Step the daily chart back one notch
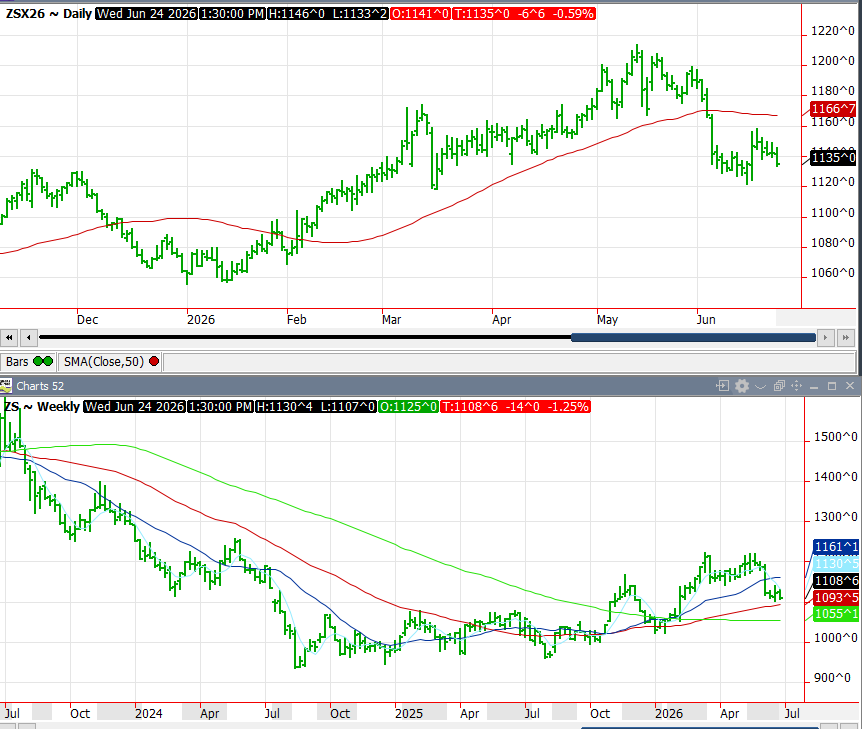The height and width of the screenshot is (729, 862). [29, 338]
